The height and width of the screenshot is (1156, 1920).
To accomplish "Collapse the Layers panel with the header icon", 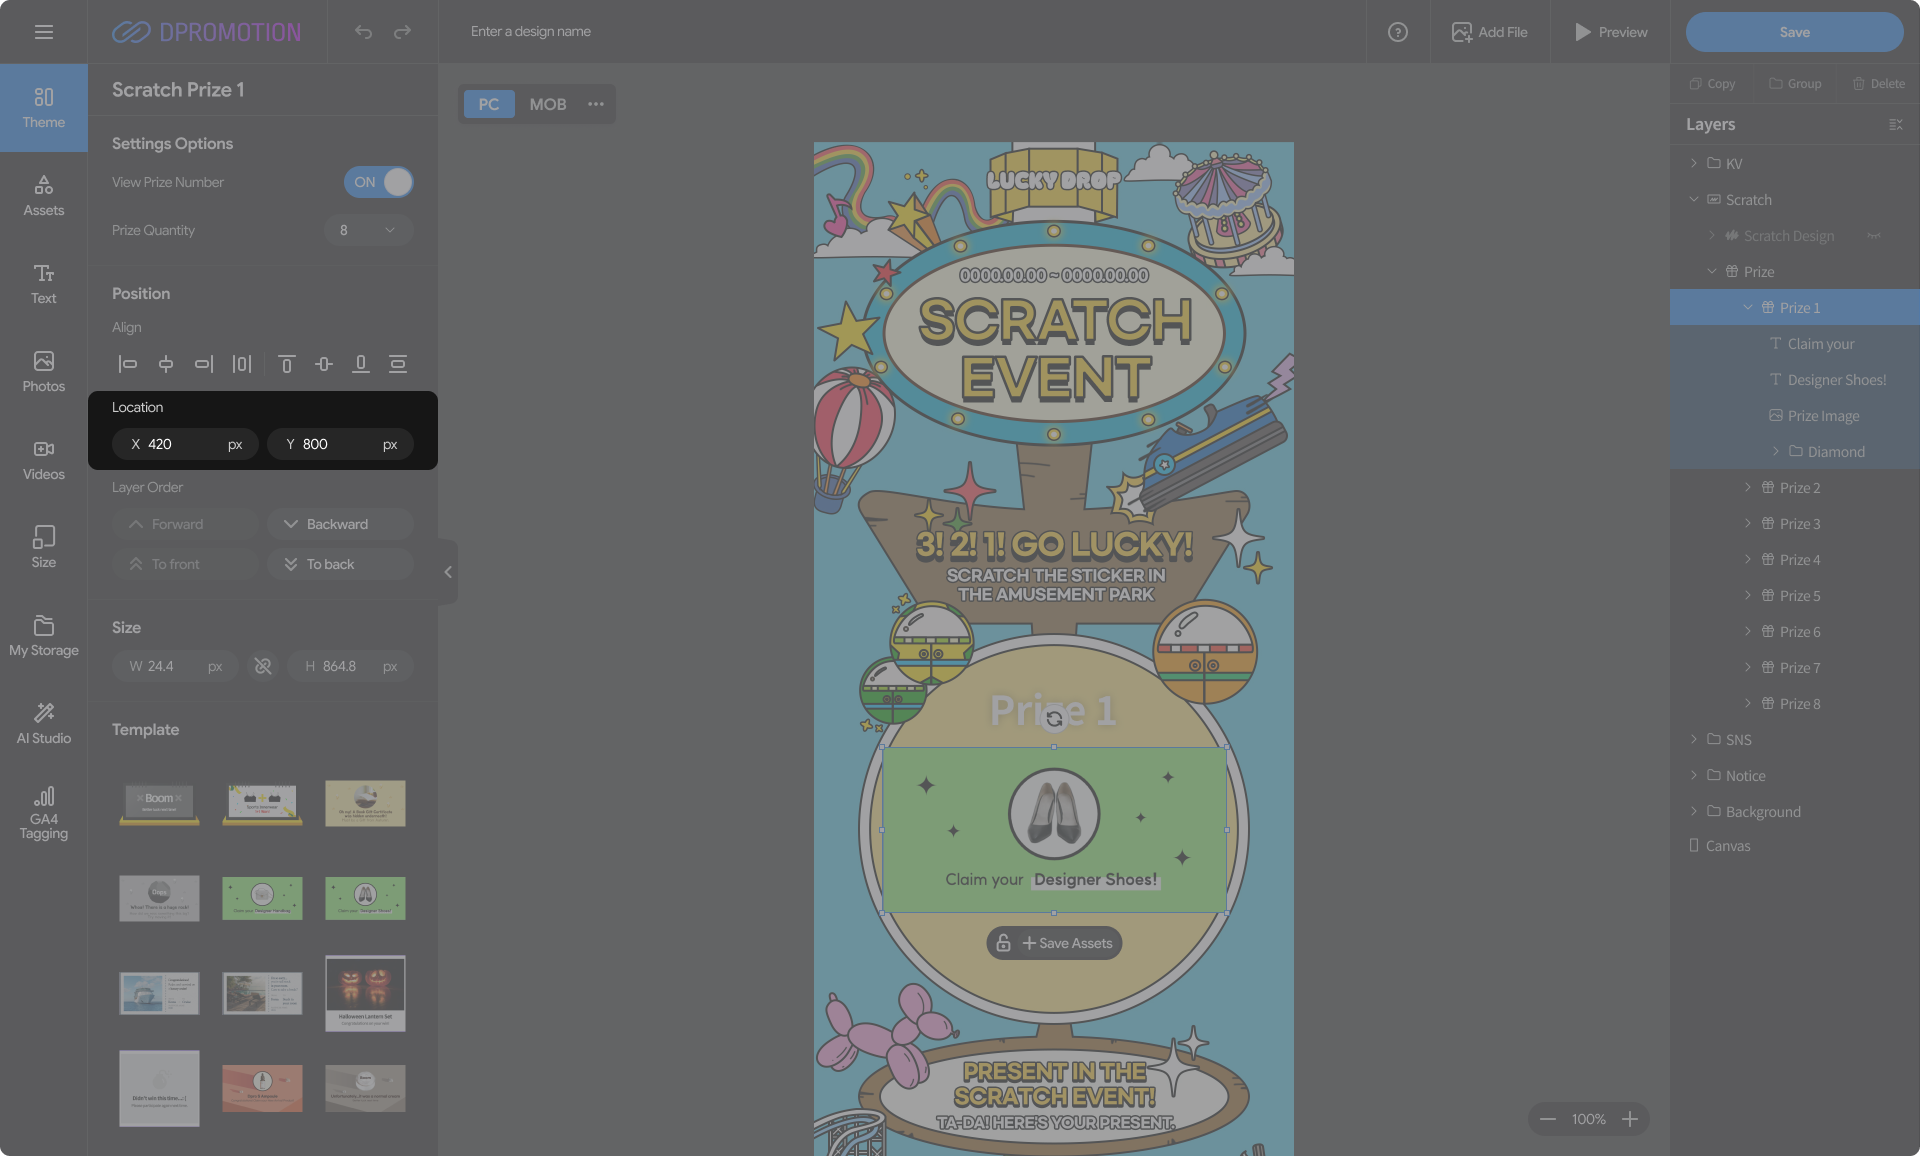I will point(1895,124).
